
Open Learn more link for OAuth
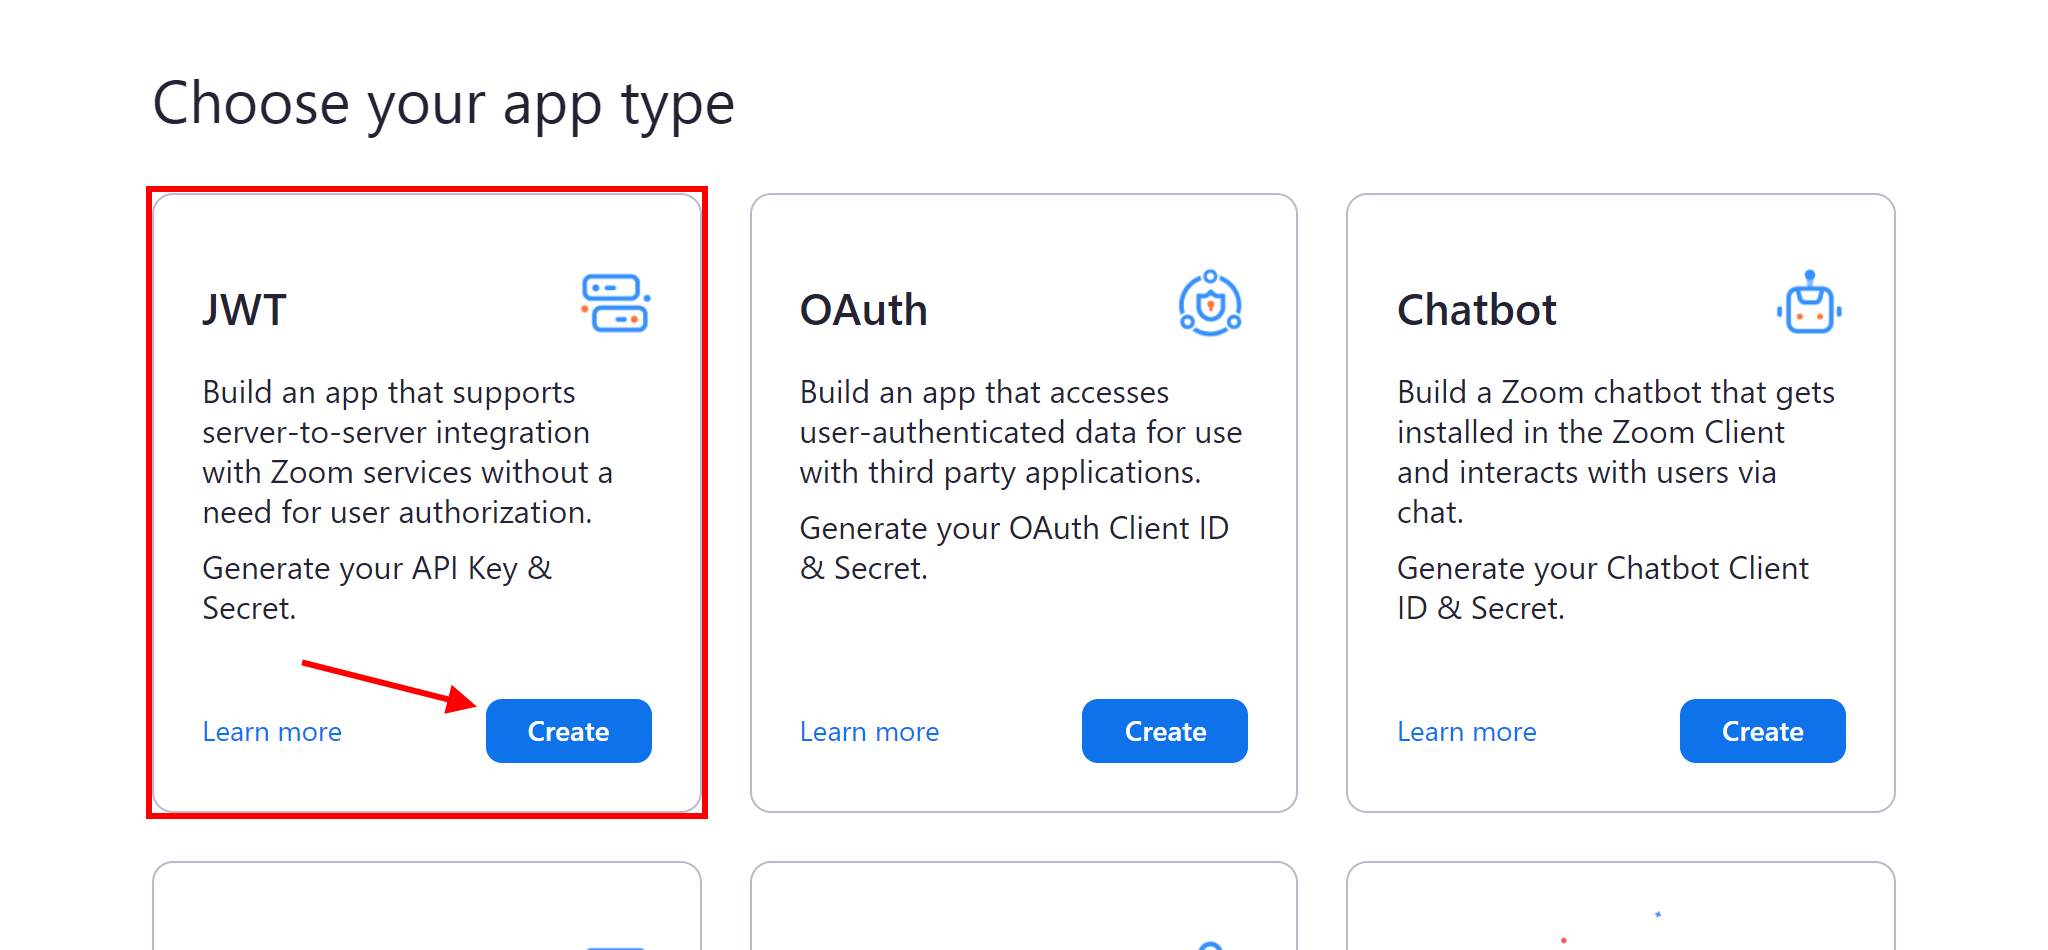[x=869, y=732]
